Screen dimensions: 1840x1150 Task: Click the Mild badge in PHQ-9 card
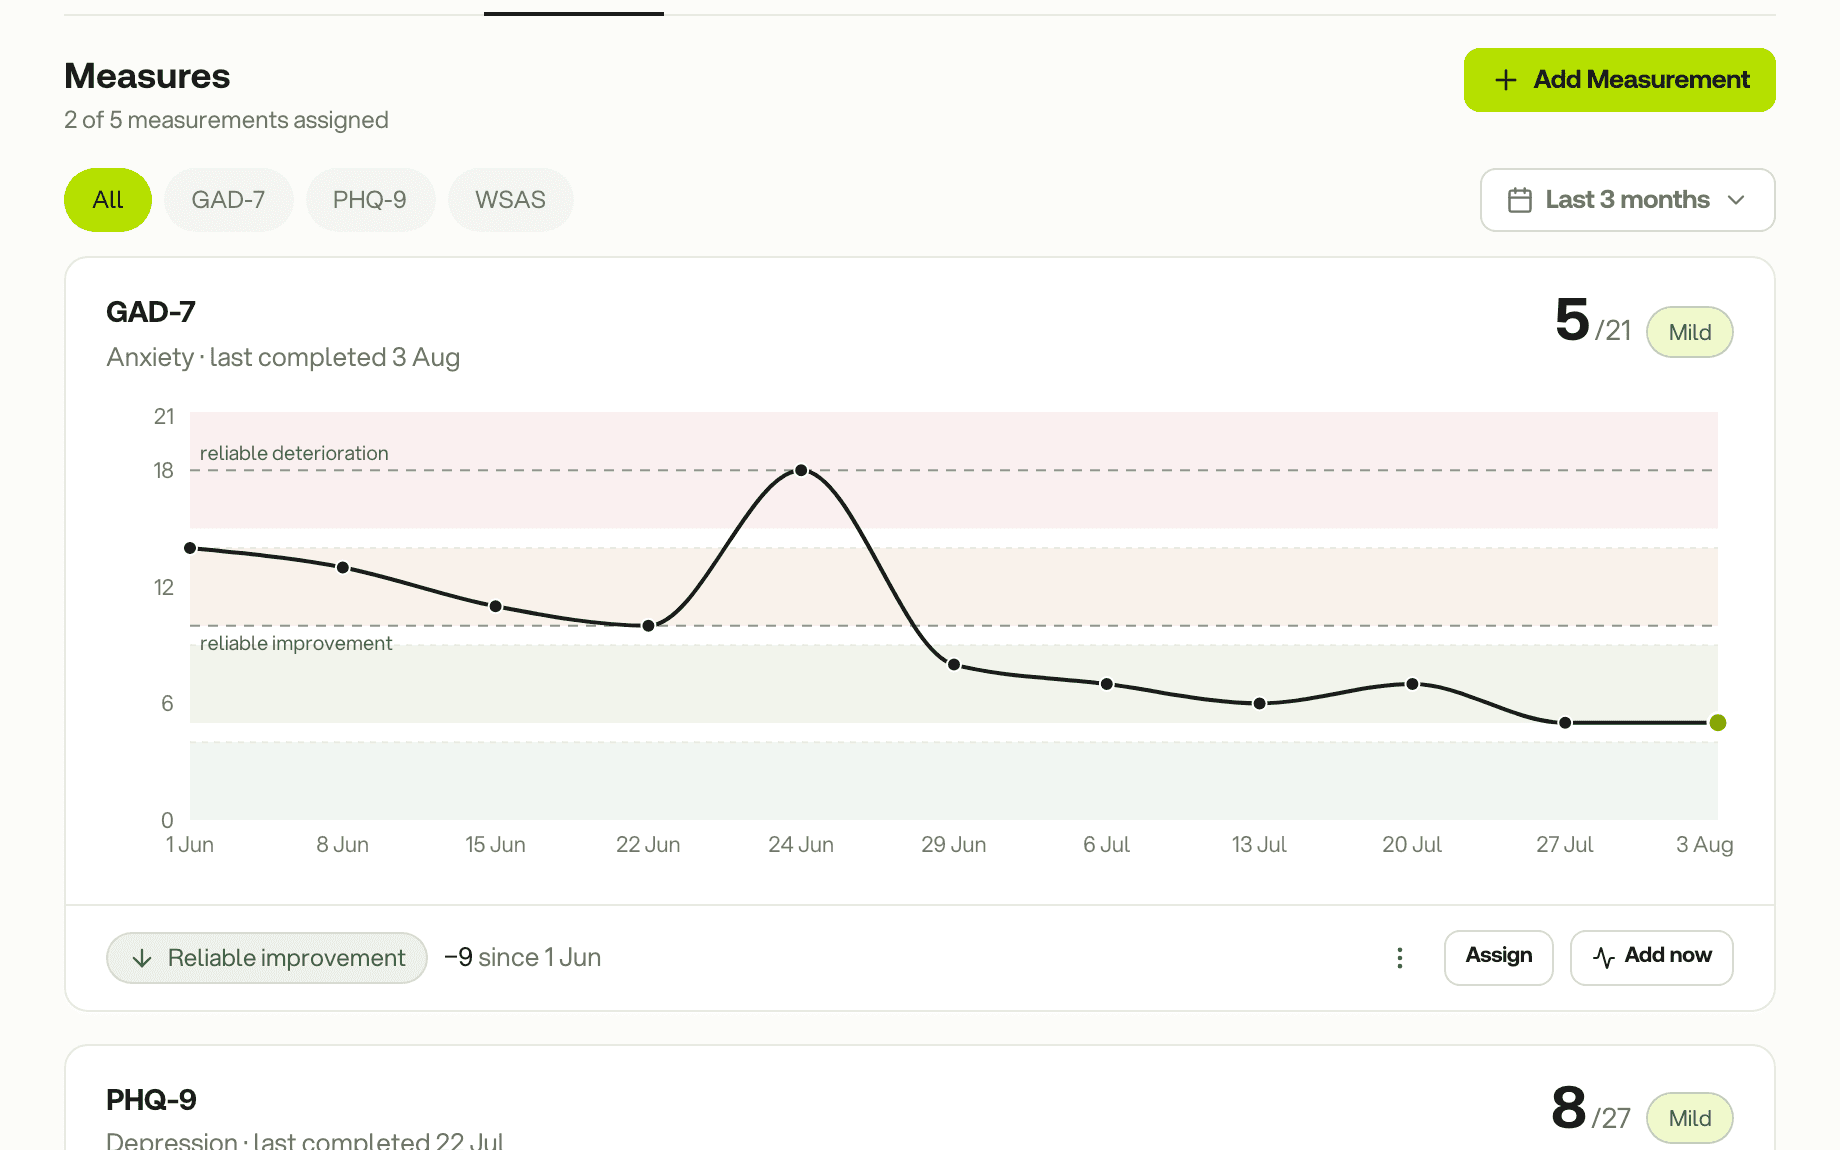[x=1689, y=1118]
